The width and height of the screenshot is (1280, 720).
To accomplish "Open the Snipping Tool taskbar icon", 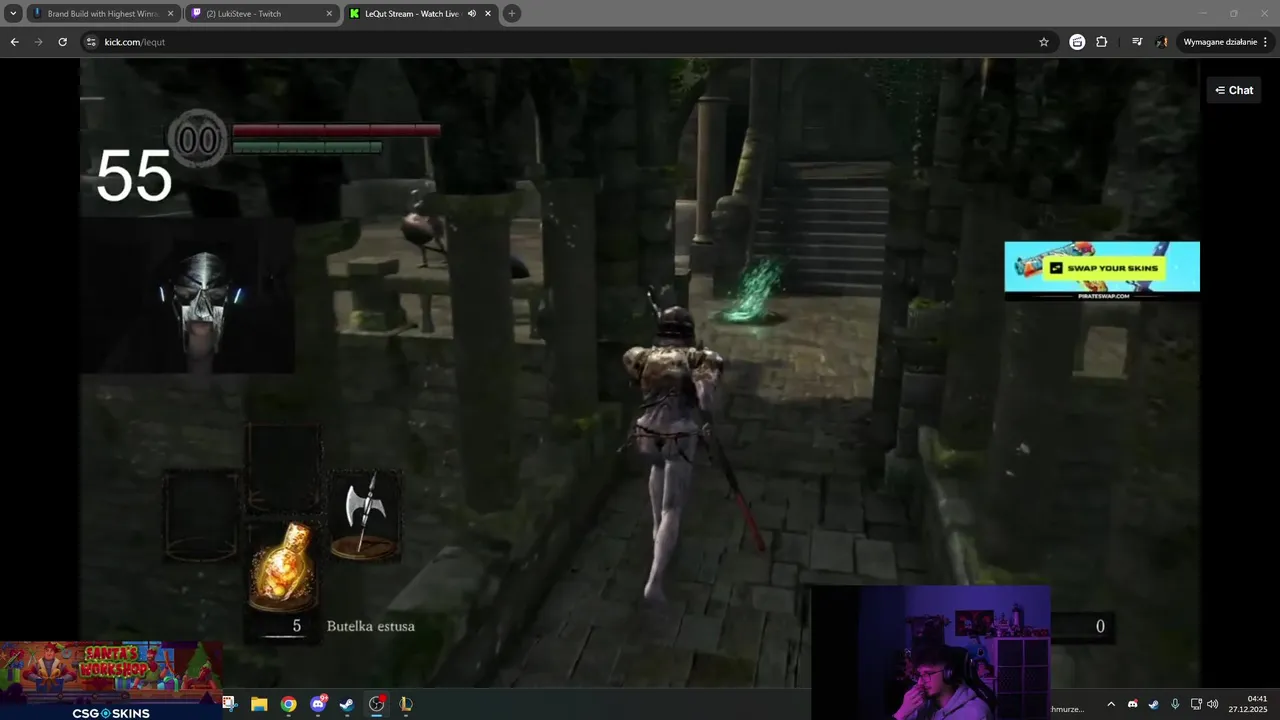I will click(229, 704).
